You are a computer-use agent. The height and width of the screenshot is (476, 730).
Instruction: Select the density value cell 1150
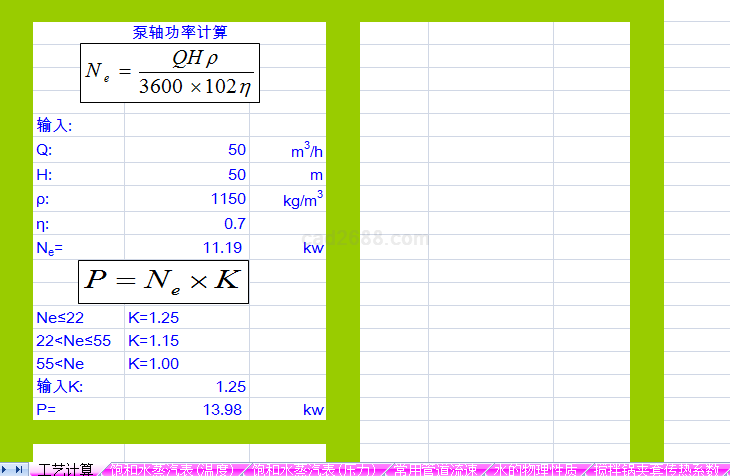coord(187,199)
